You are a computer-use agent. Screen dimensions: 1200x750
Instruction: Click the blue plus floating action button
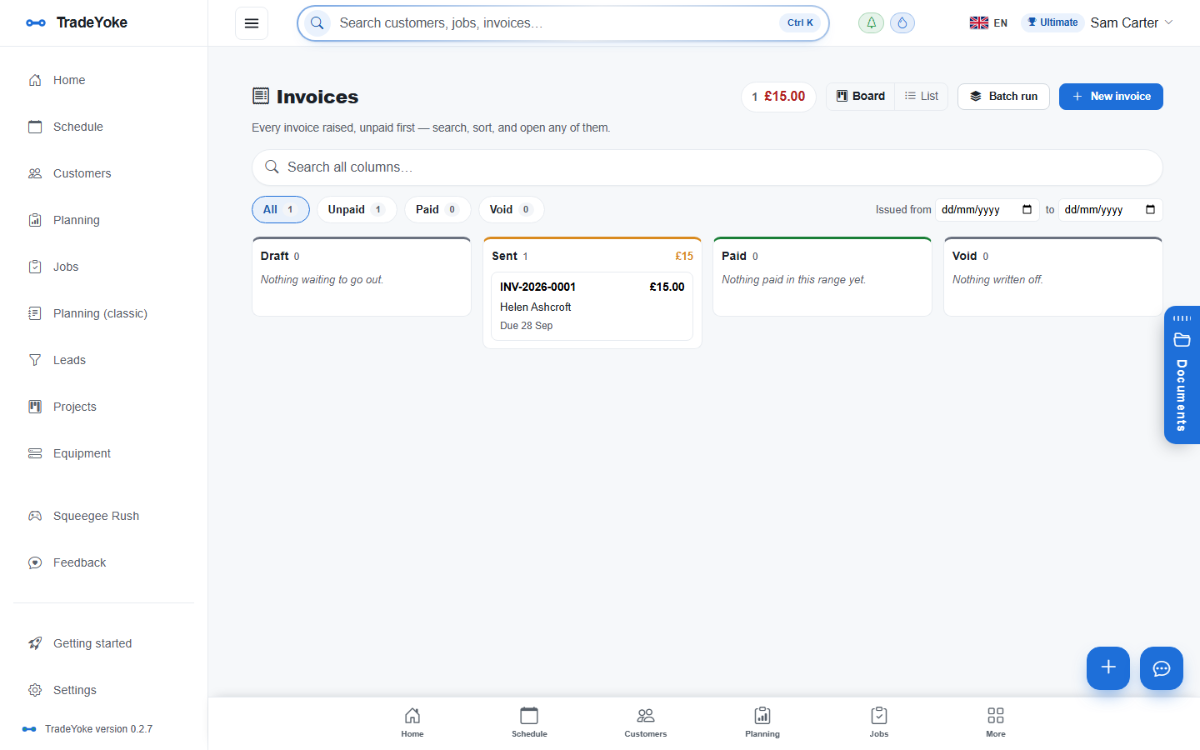coord(1108,668)
